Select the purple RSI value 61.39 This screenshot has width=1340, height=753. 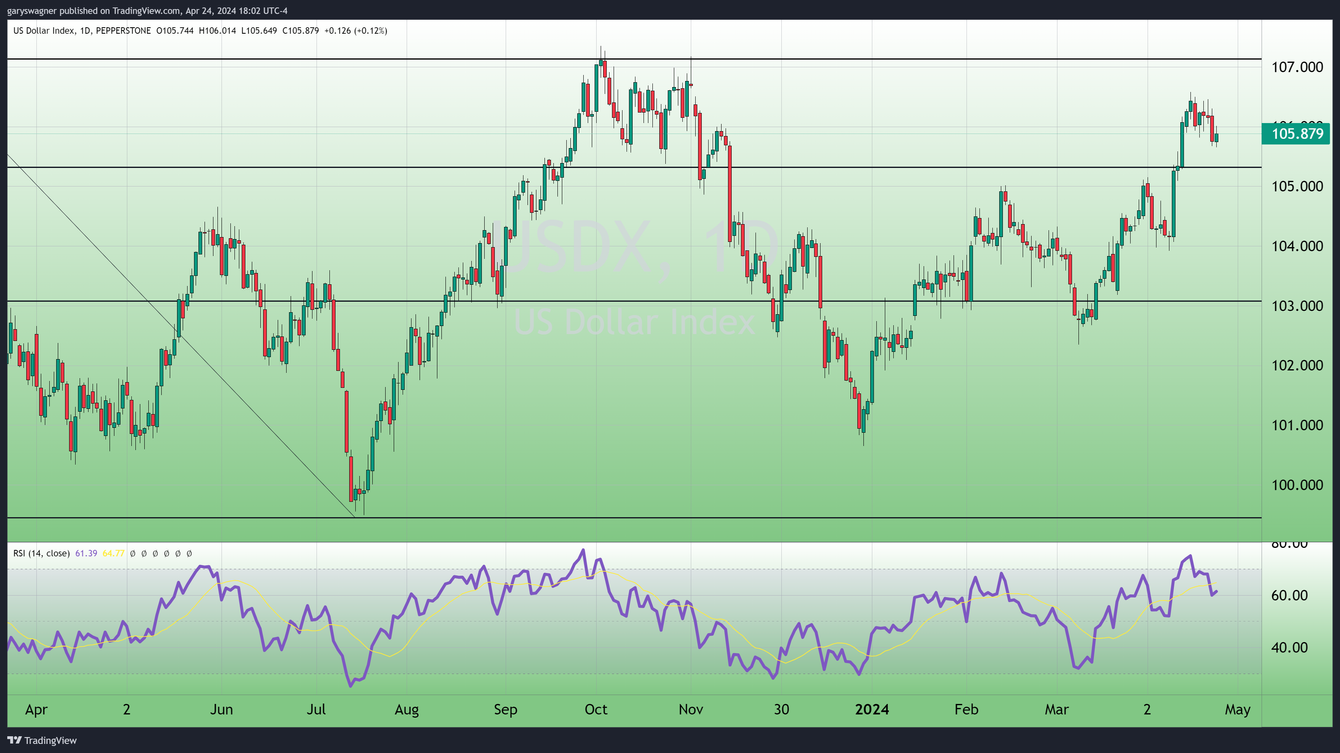pyautogui.click(x=87, y=552)
